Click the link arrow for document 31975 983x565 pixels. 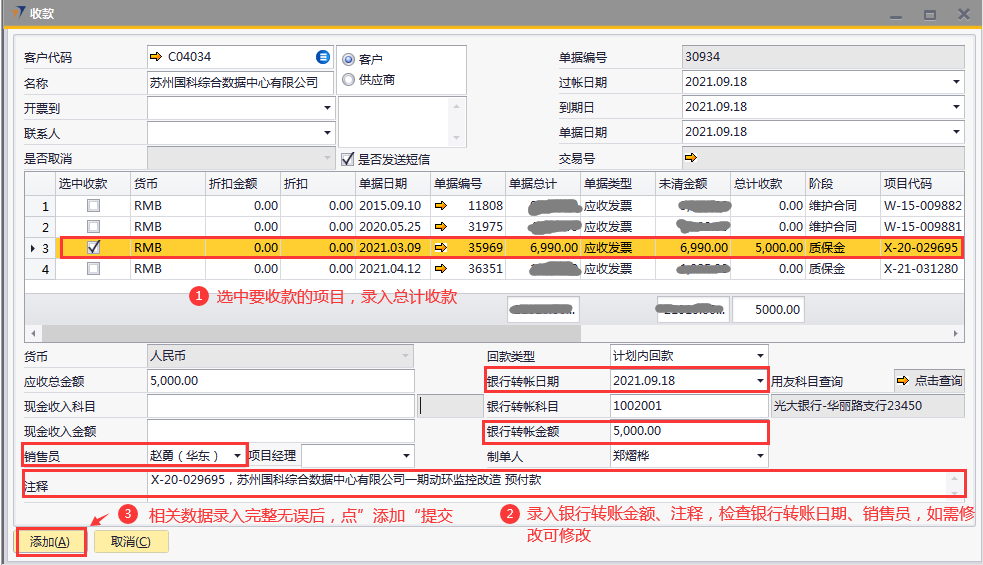click(x=441, y=227)
